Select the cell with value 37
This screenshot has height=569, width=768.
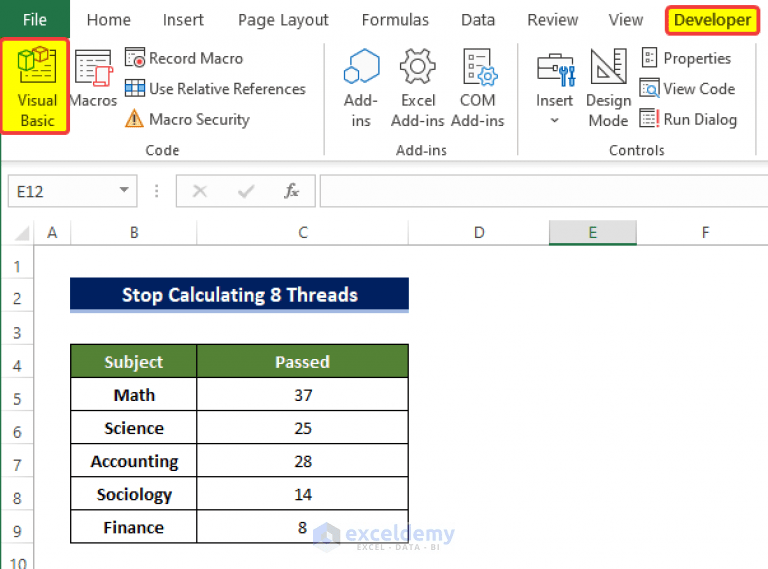coord(302,395)
